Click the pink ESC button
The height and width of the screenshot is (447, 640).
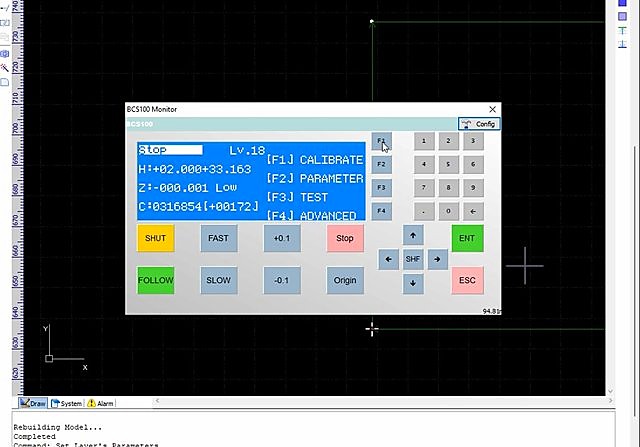click(x=468, y=280)
